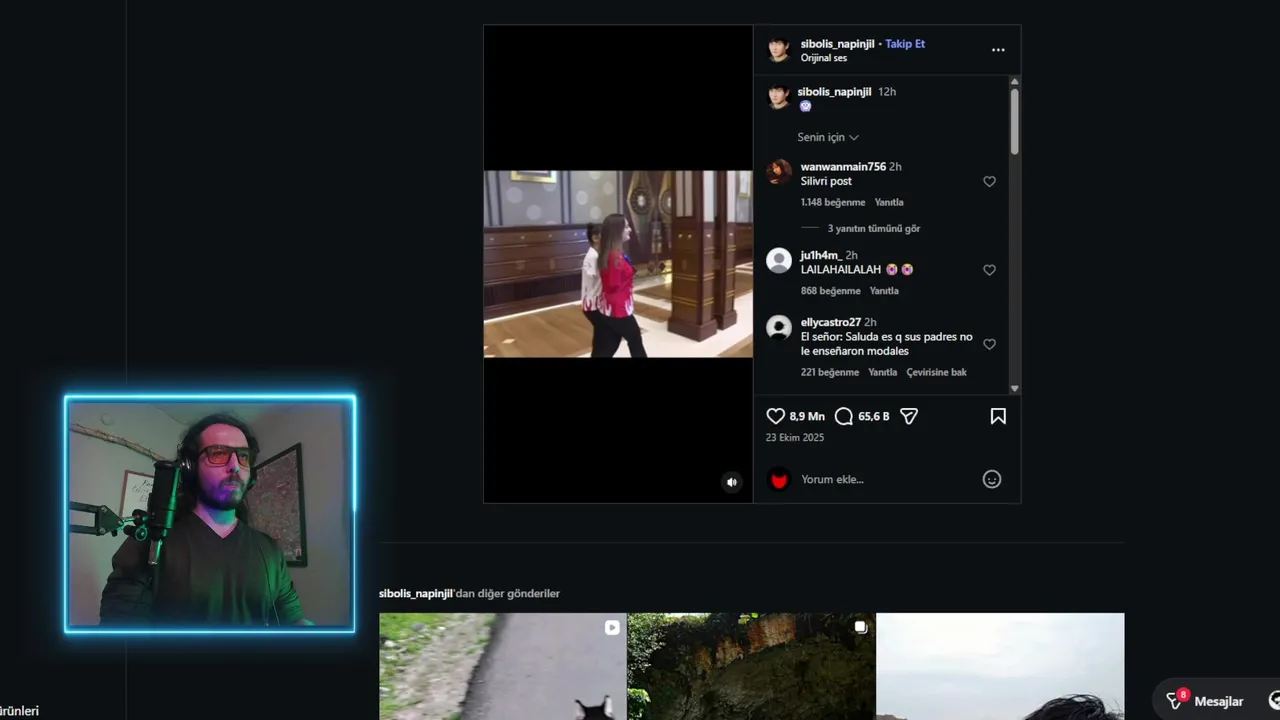Viewport: 1280px width, 720px height.
Task: Open the second carousel post thumbnail
Action: tap(751, 666)
